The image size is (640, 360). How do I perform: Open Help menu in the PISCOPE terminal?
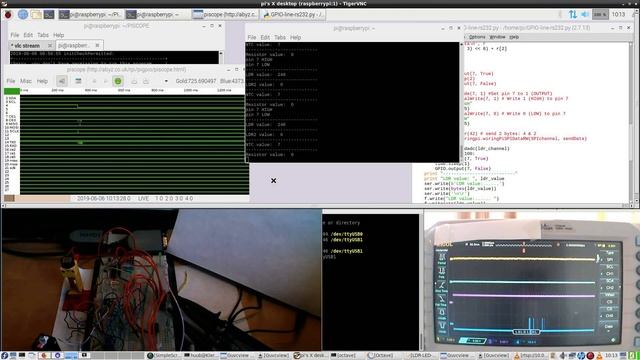58,35
